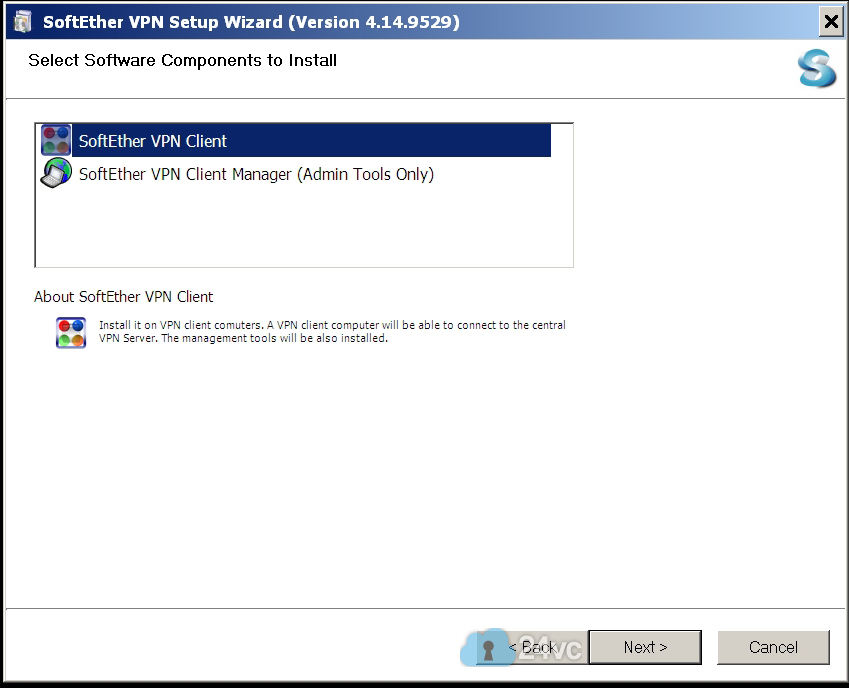Click the setup wizard title bar icon
The width and height of the screenshot is (849, 688).
22,22
